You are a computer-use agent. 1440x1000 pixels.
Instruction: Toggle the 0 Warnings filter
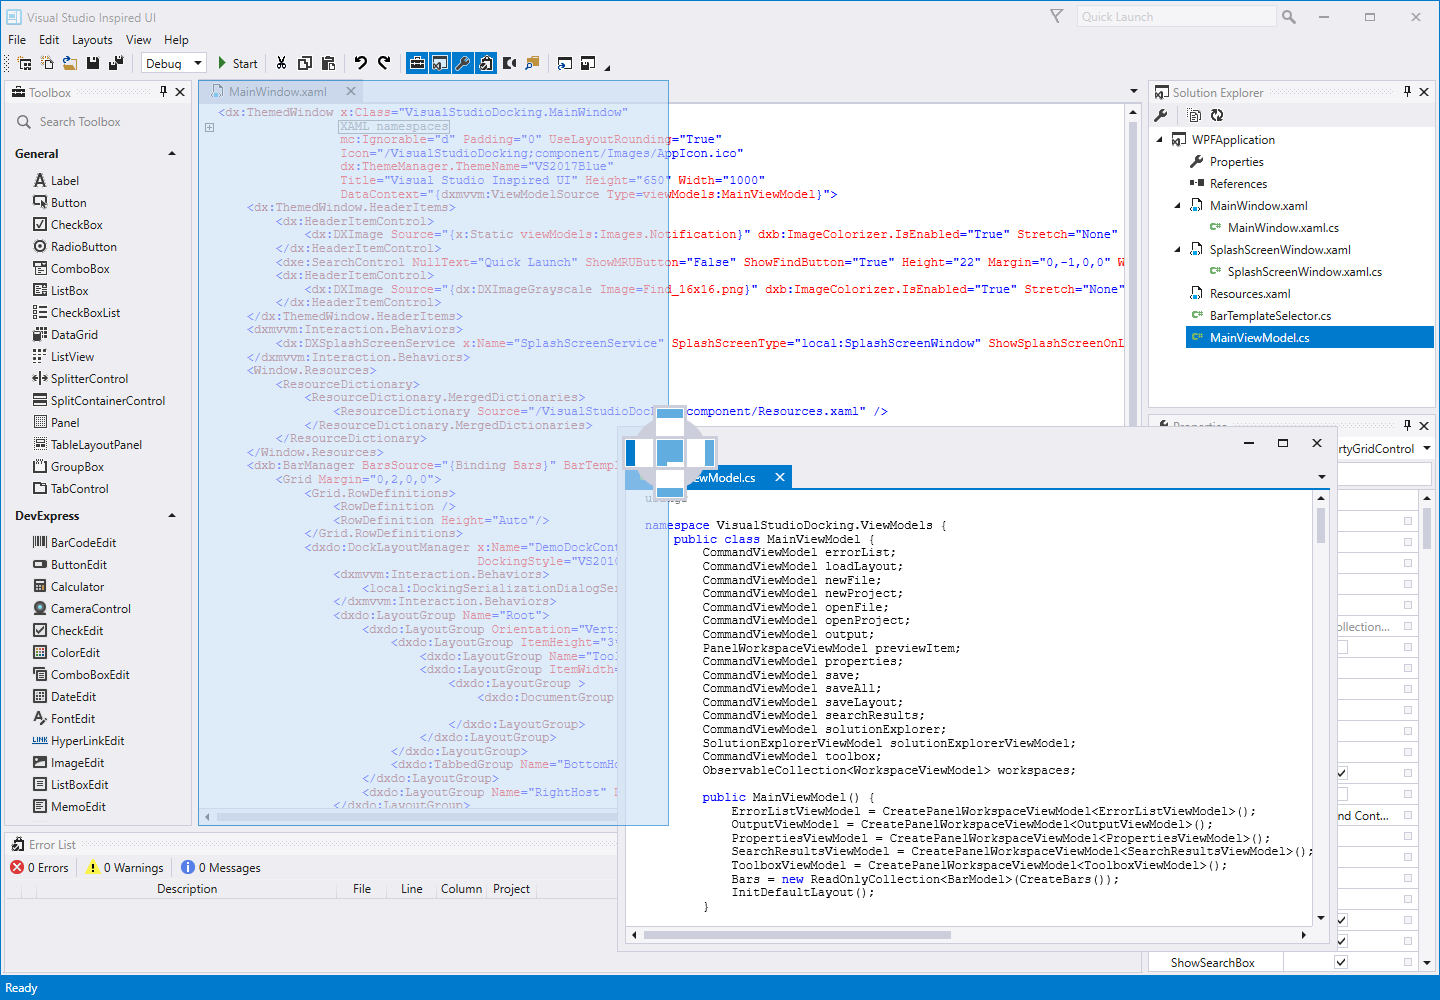pos(125,867)
